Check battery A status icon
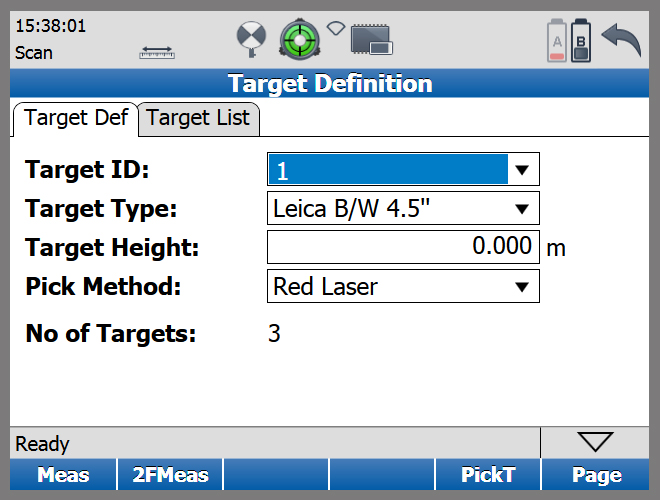 point(556,41)
